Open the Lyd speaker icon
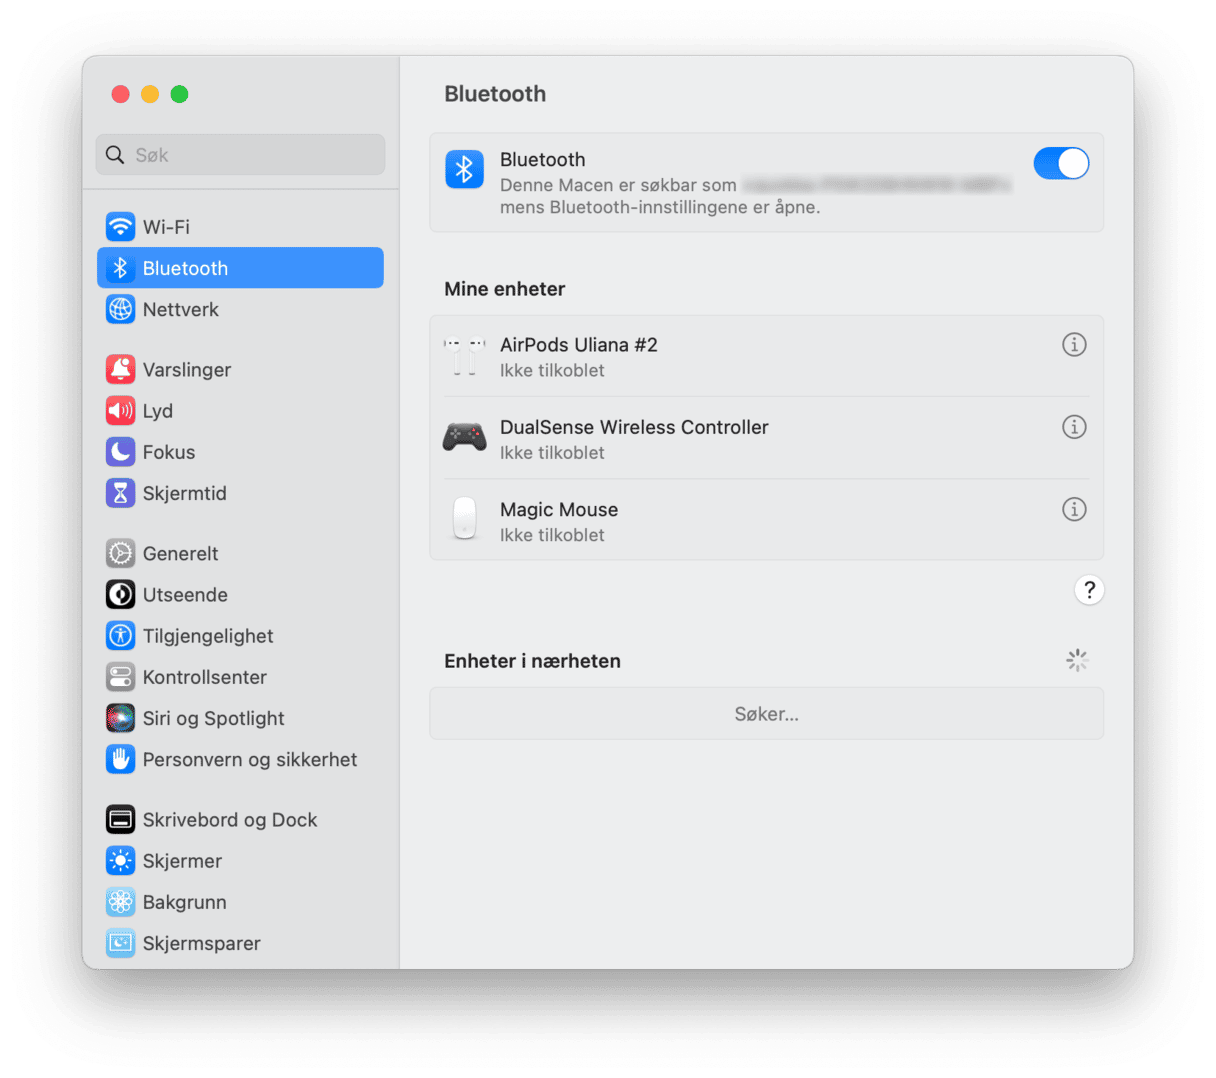 (x=120, y=411)
